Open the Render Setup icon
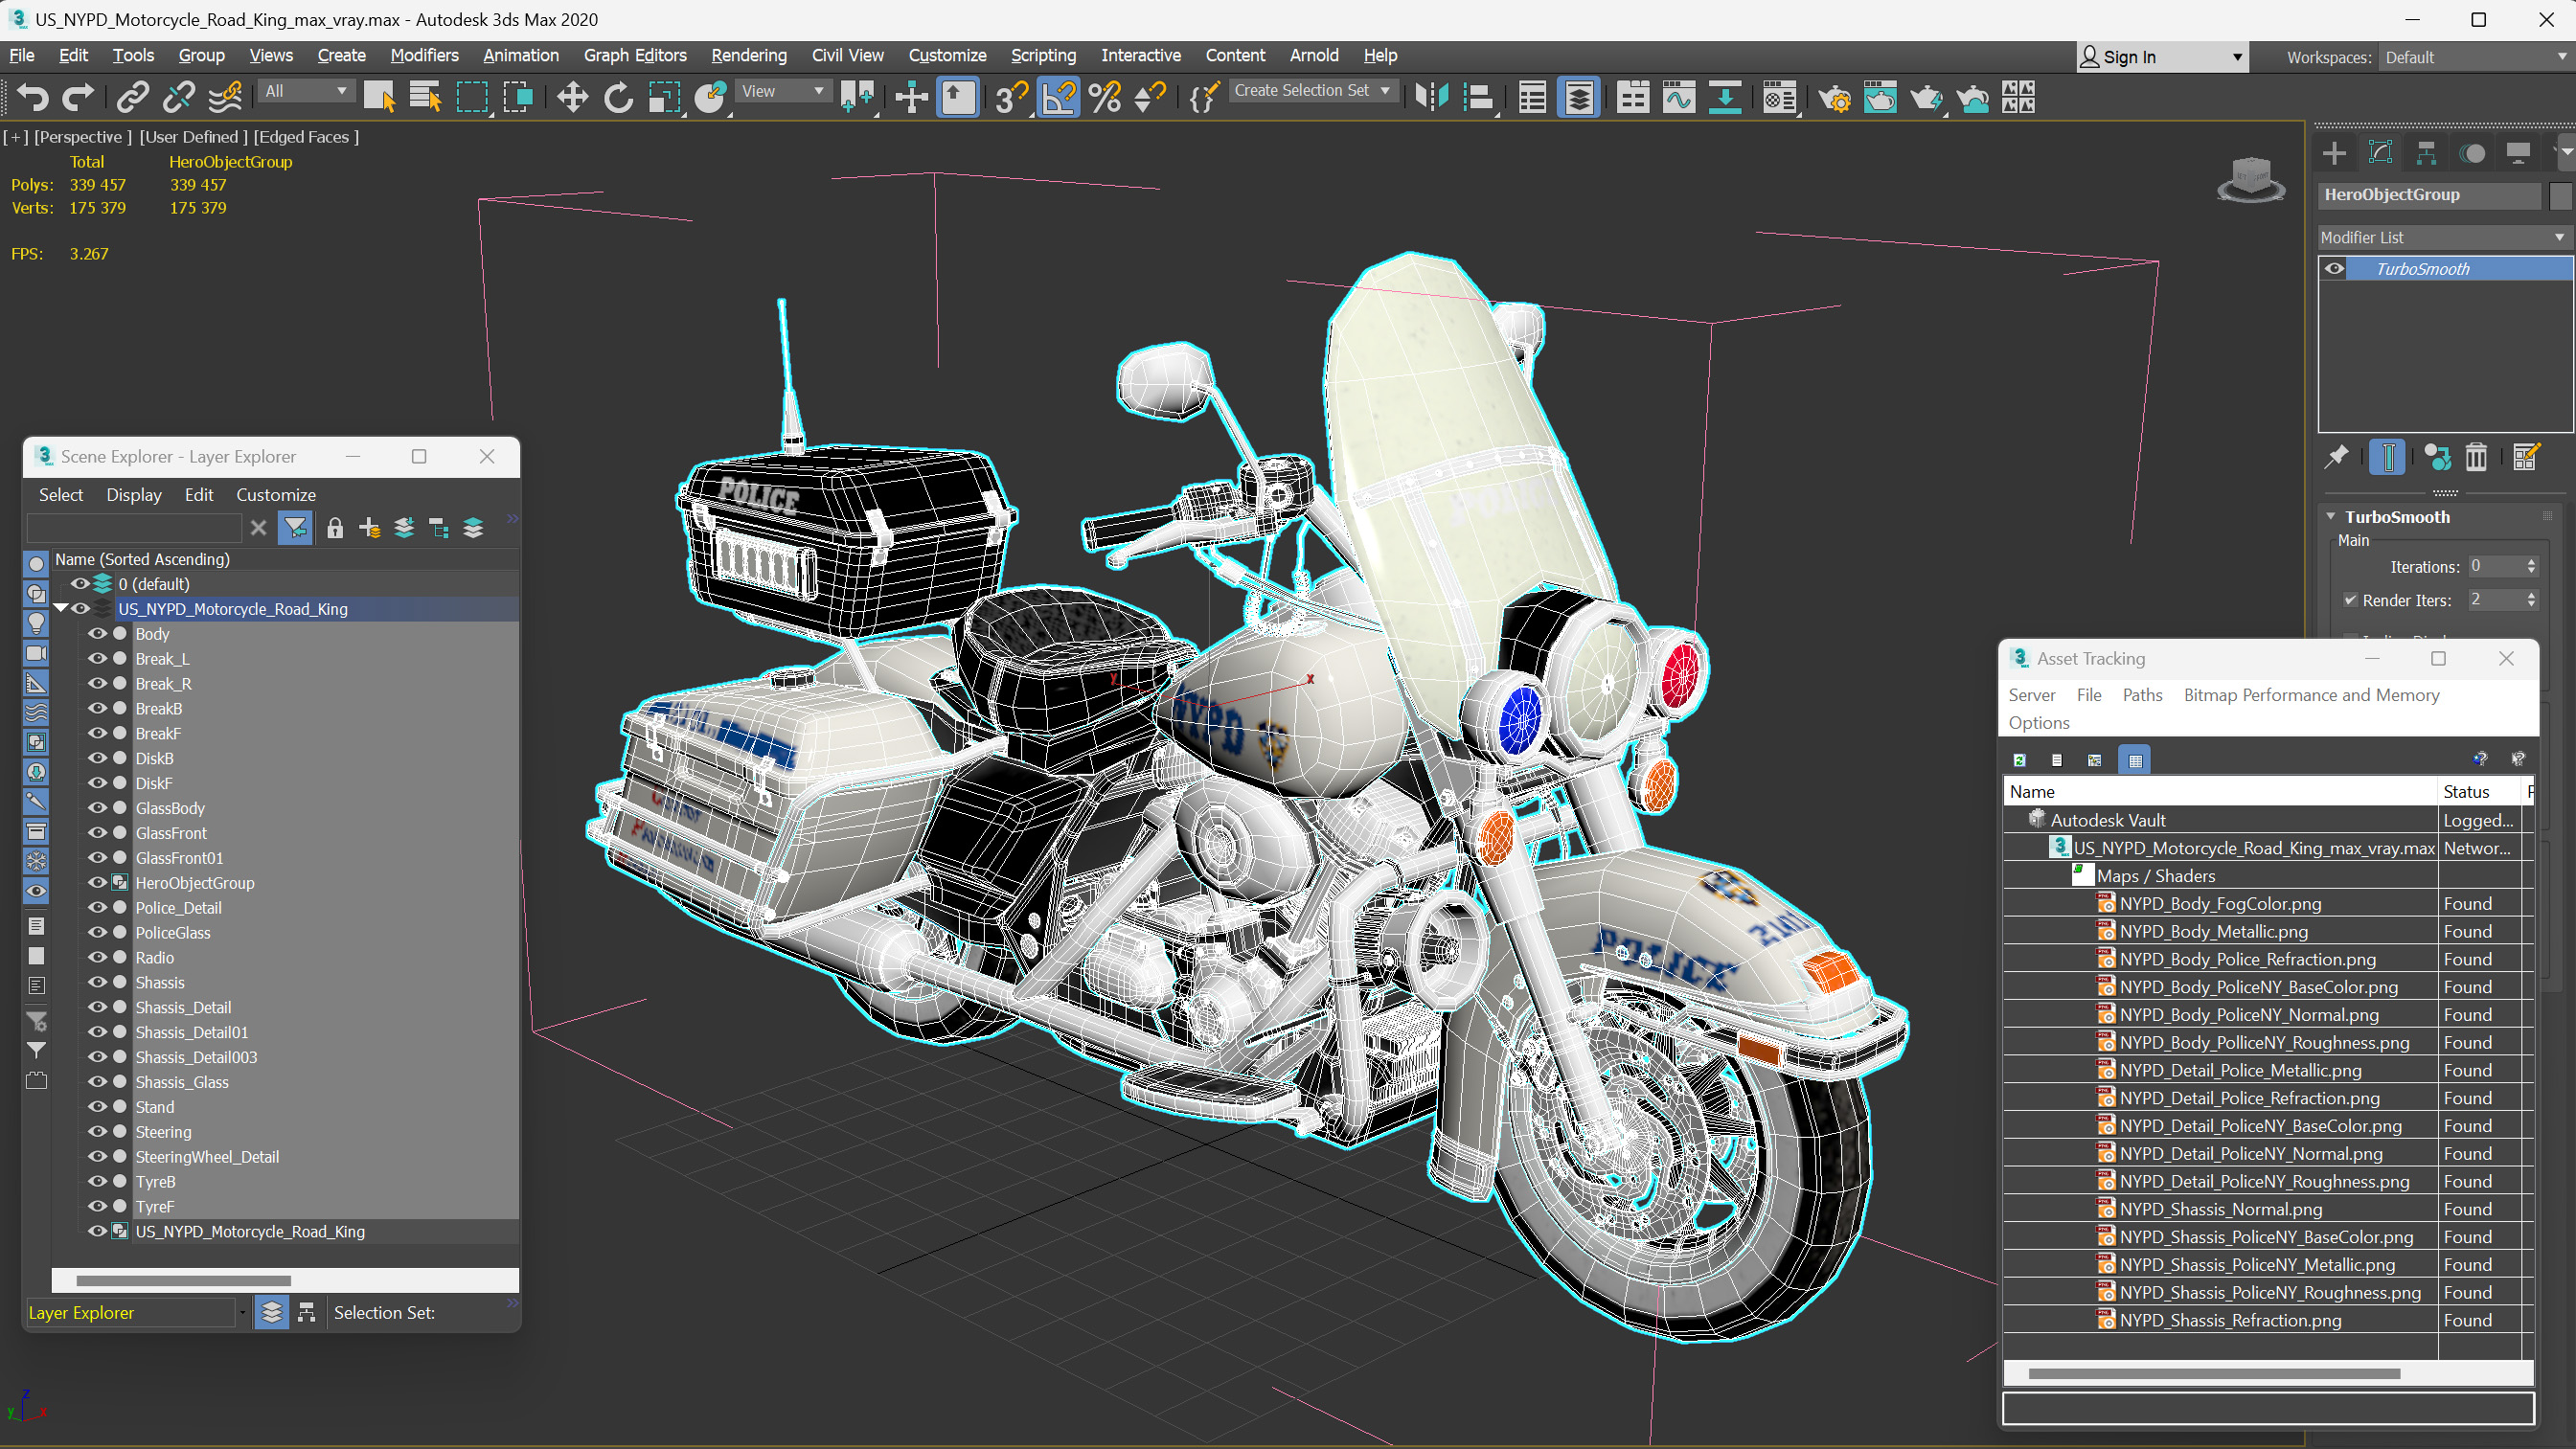The image size is (2576, 1449). point(1835,97)
